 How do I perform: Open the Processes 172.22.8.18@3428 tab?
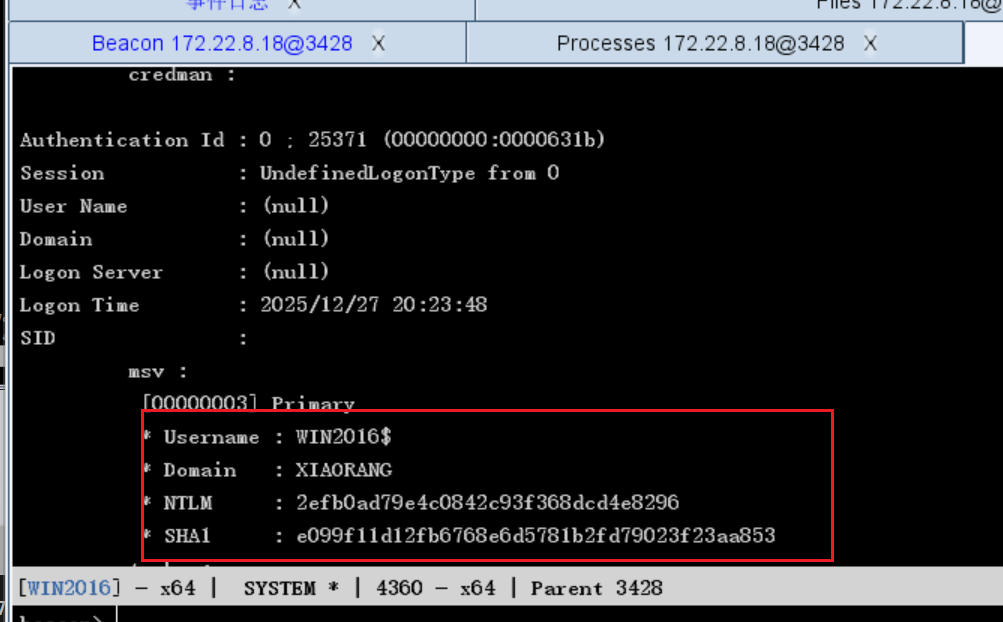click(x=700, y=44)
